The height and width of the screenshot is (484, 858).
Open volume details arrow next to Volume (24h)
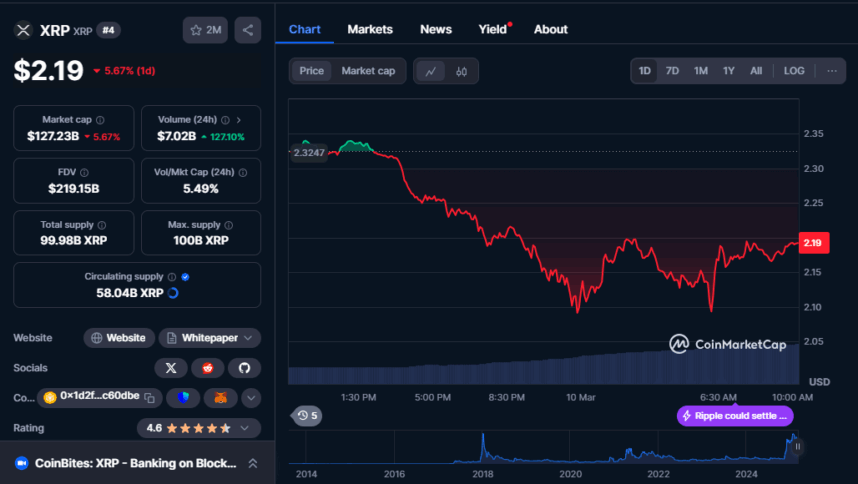[x=239, y=120]
